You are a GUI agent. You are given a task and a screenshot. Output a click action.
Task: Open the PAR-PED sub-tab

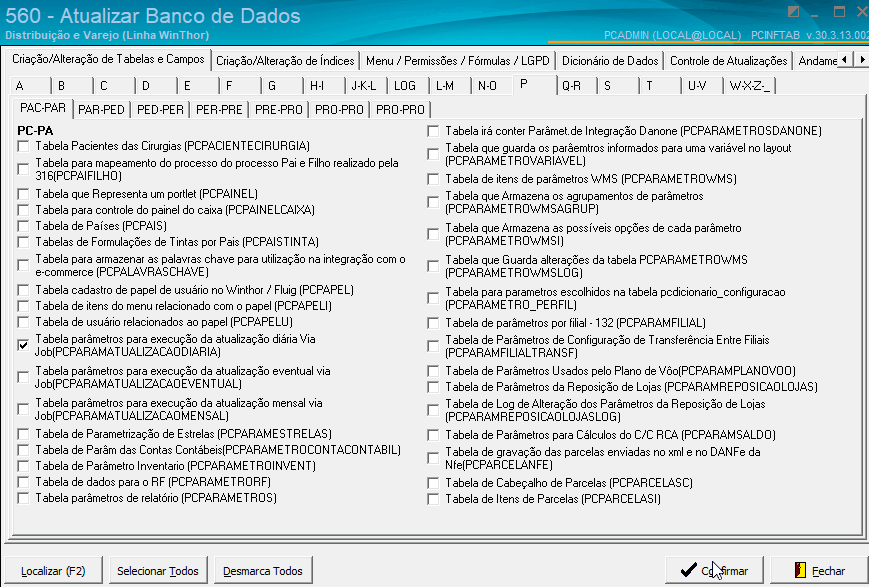pyautogui.click(x=101, y=110)
